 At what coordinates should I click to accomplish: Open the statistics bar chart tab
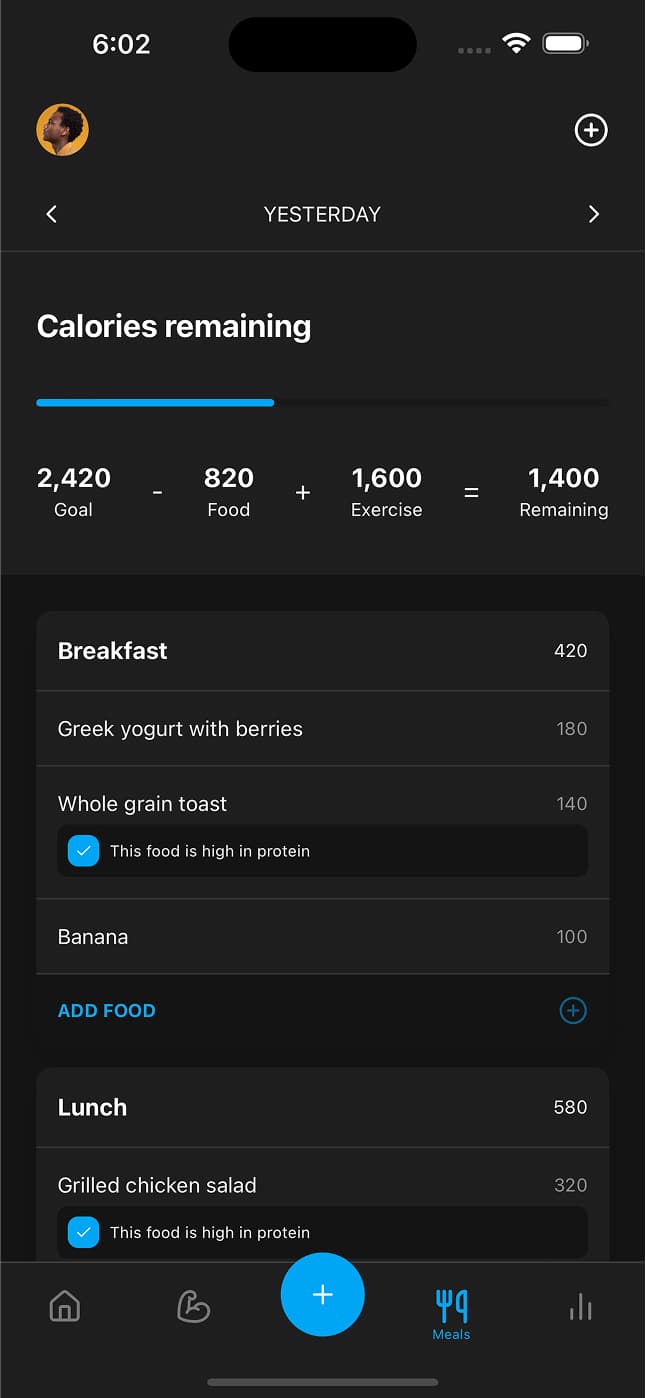click(581, 1306)
